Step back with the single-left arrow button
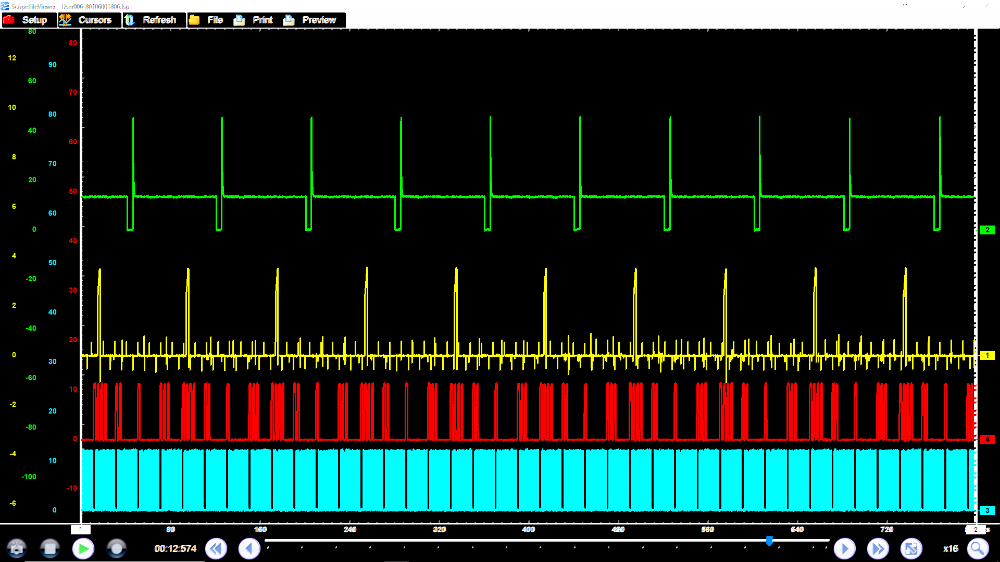1000x562 pixels. tap(250, 548)
